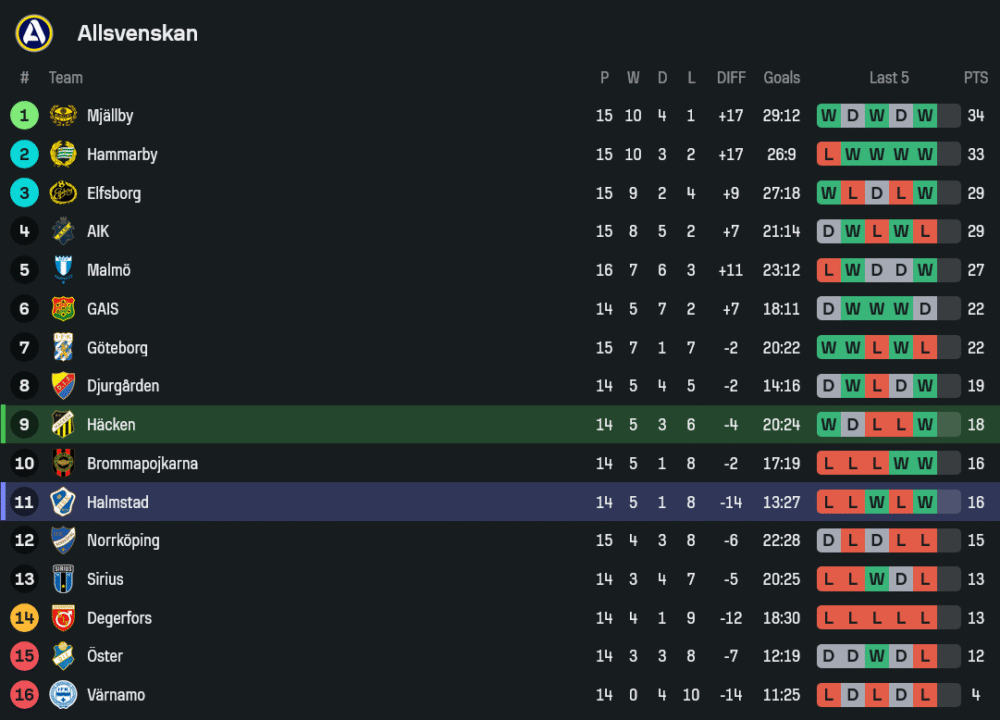Click the Värnamo club crest

tap(63, 695)
